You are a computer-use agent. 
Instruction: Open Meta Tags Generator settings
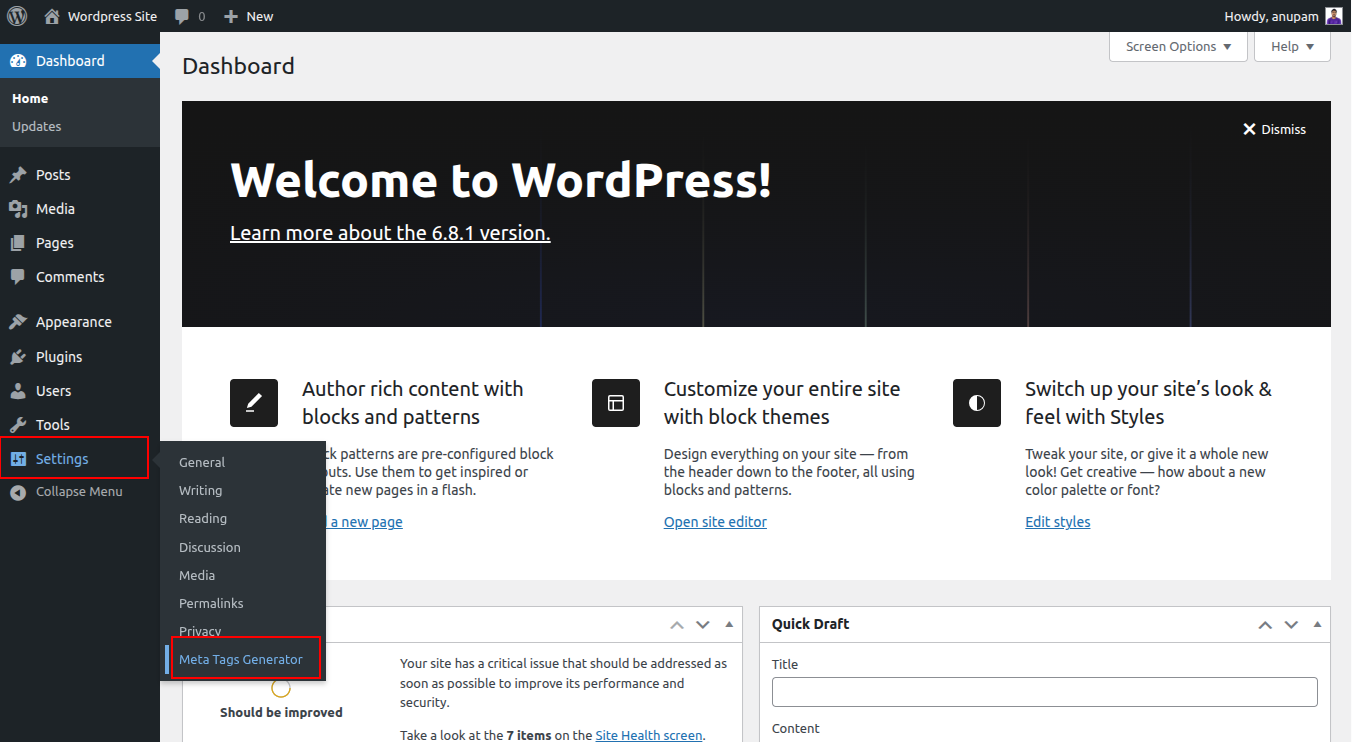(x=241, y=659)
